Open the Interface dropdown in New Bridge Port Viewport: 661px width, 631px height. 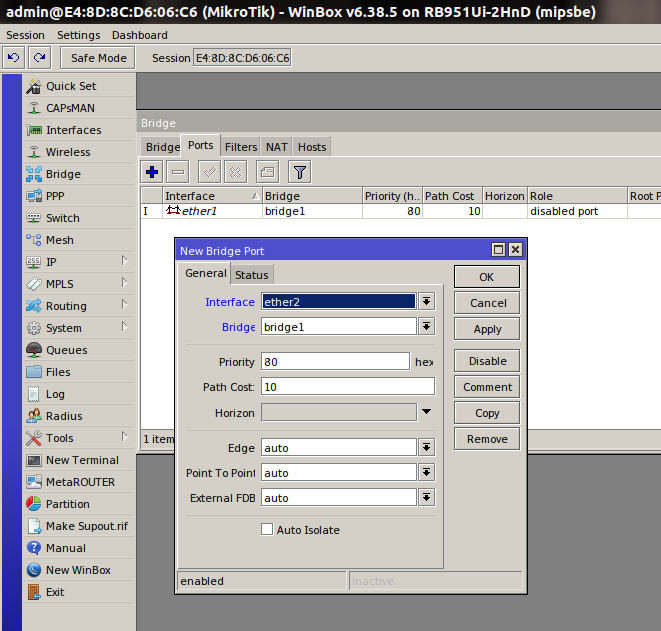[x=427, y=301]
